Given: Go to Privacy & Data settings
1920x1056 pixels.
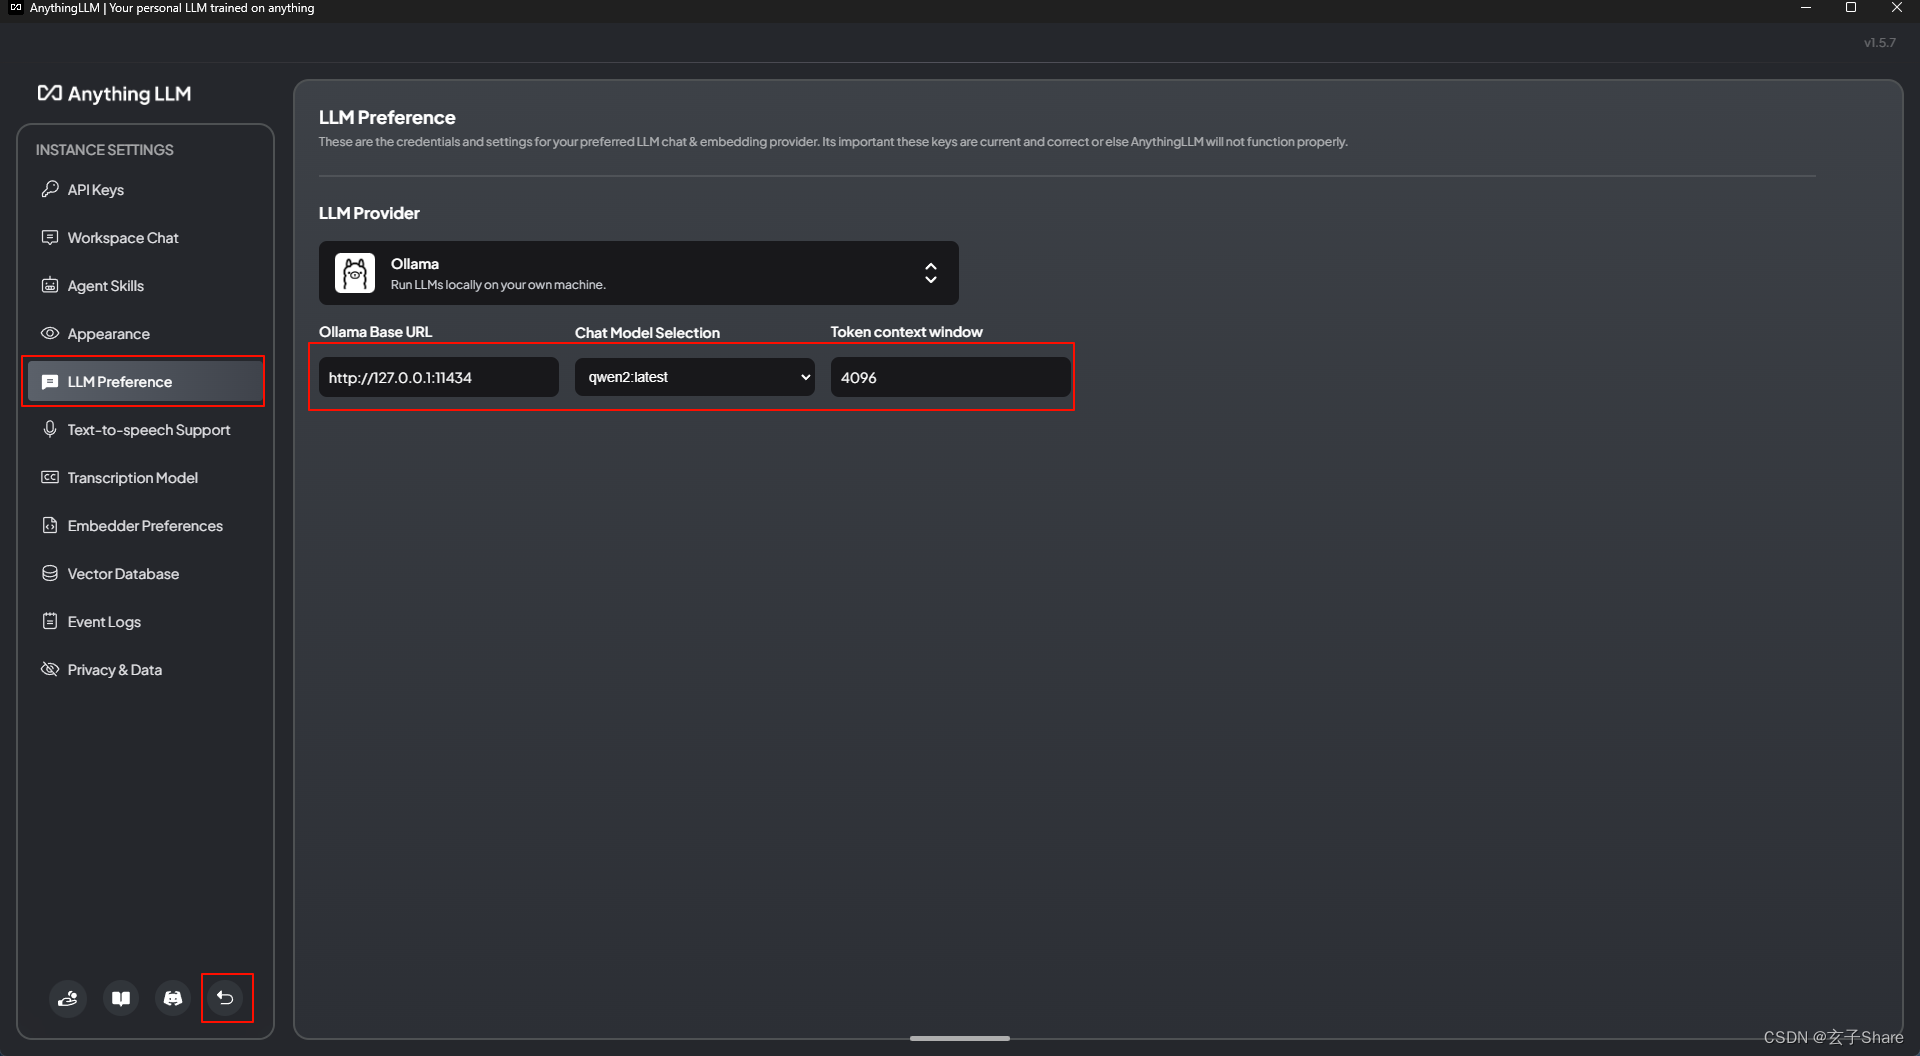Looking at the screenshot, I should tap(146, 669).
